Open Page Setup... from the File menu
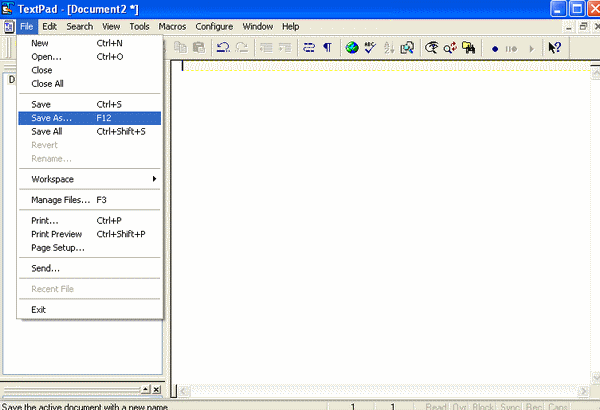The height and width of the screenshot is (410, 600). pyautogui.click(x=90, y=248)
